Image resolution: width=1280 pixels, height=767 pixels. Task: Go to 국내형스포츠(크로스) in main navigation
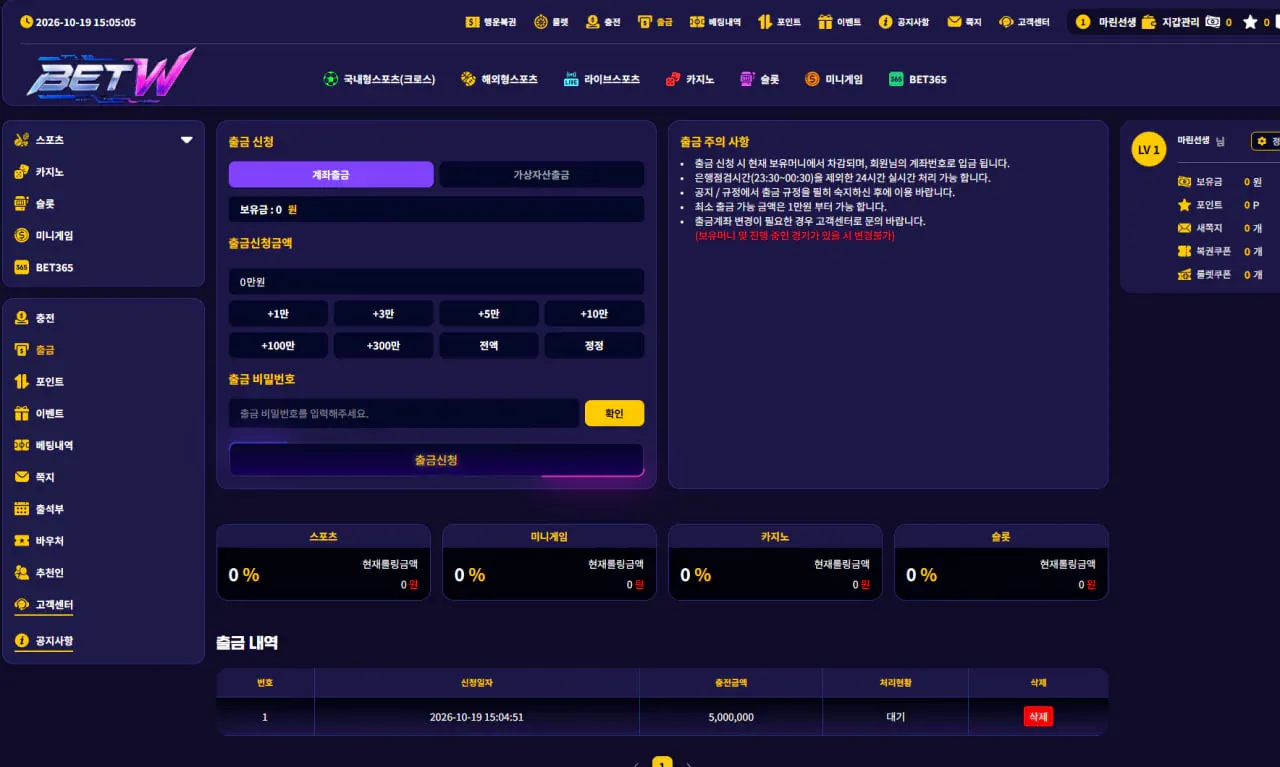coord(379,79)
